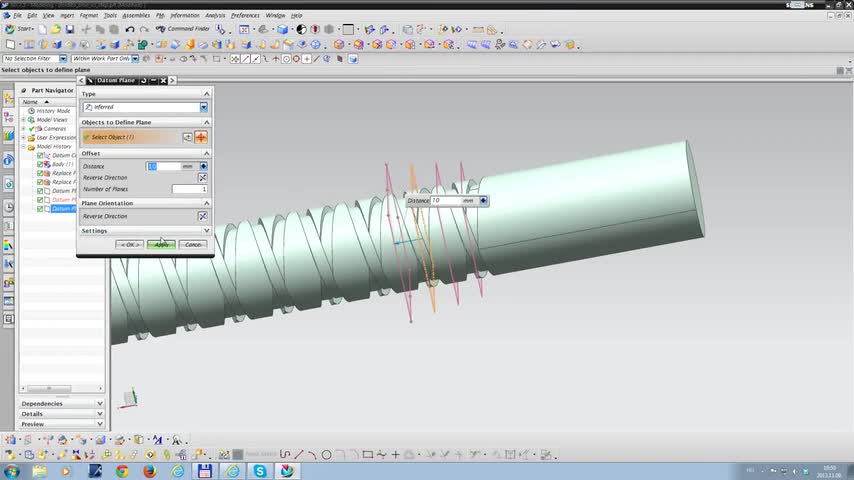Click the point selection icon beside Select Object
The height and width of the screenshot is (480, 854).
click(187, 137)
